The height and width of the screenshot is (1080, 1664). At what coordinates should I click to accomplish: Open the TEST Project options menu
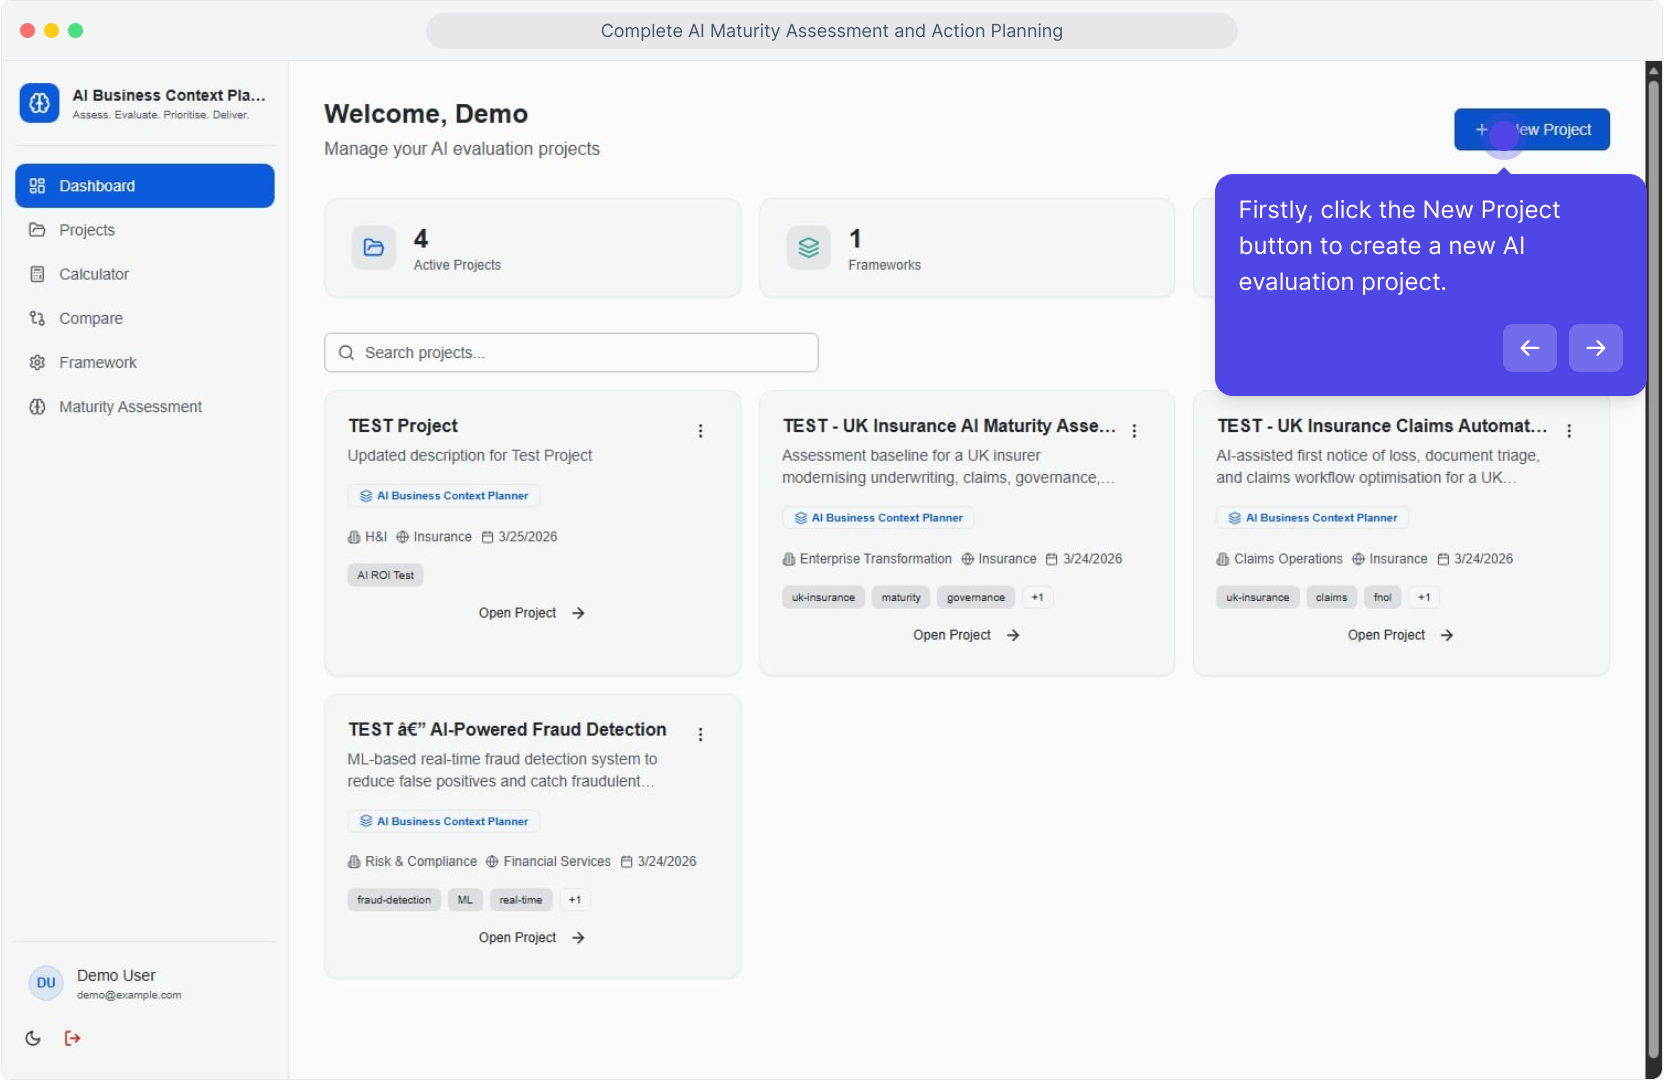[700, 431]
